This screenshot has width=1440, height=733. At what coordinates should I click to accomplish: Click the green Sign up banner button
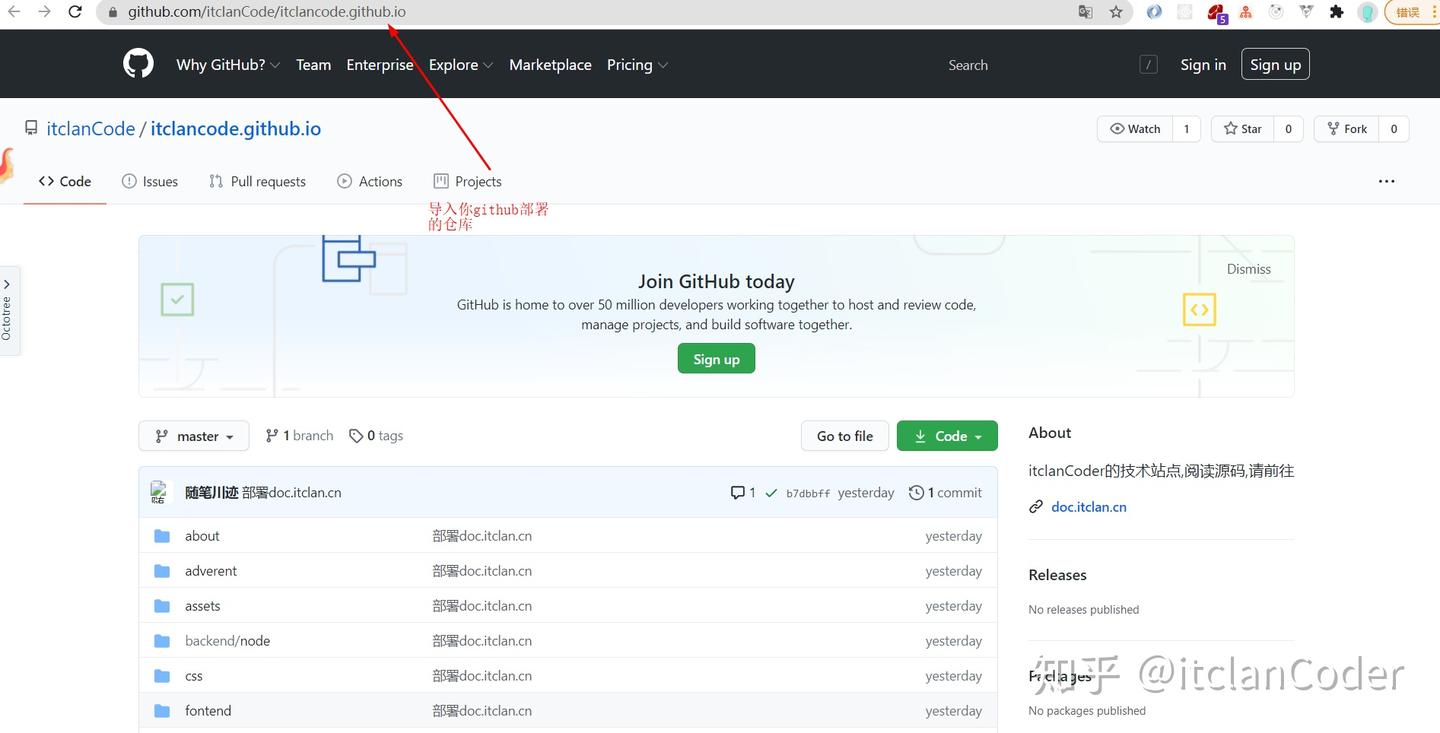[716, 359]
